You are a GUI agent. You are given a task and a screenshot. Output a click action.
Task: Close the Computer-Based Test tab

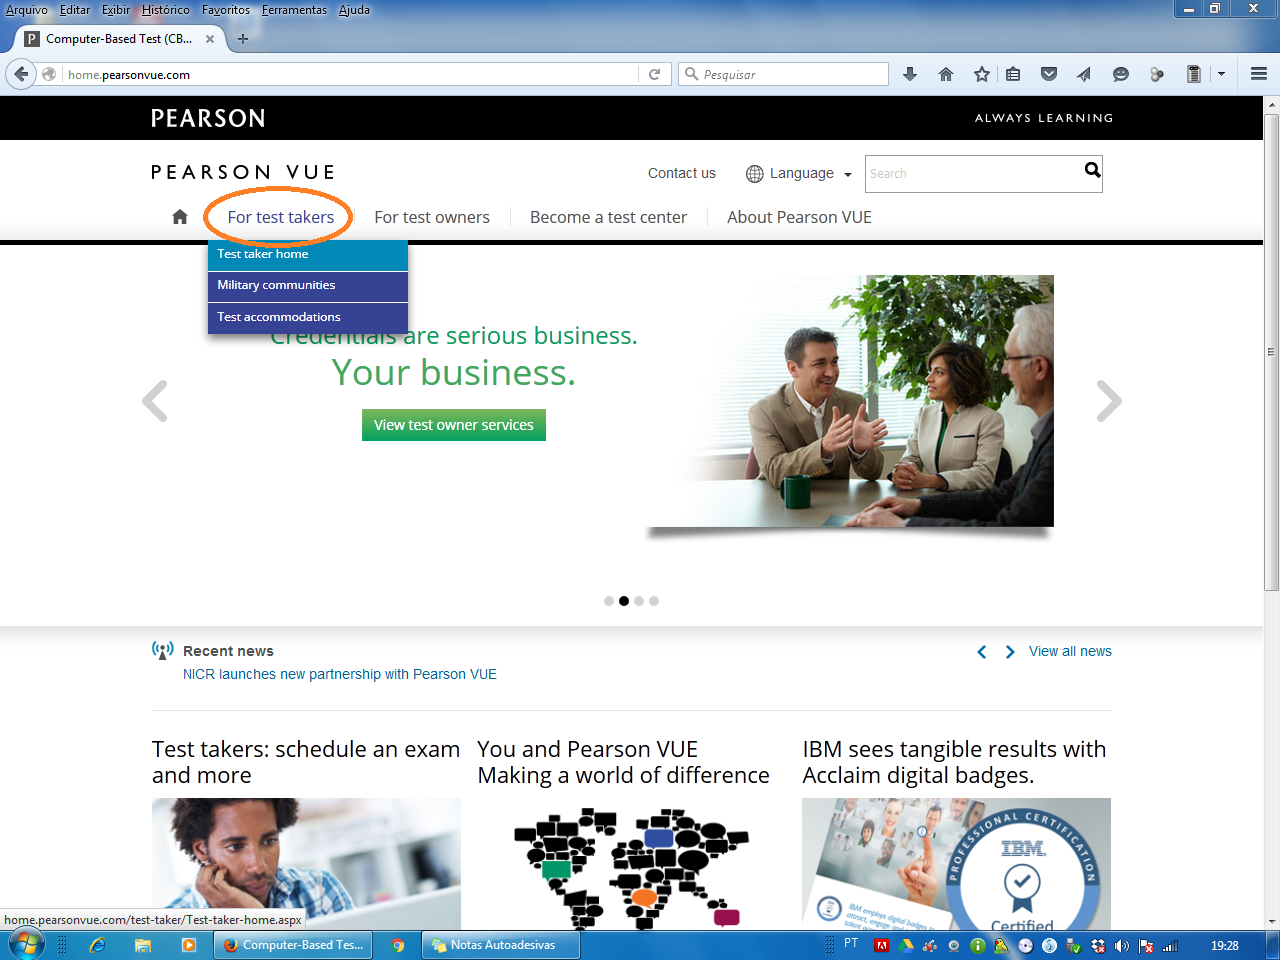(210, 39)
